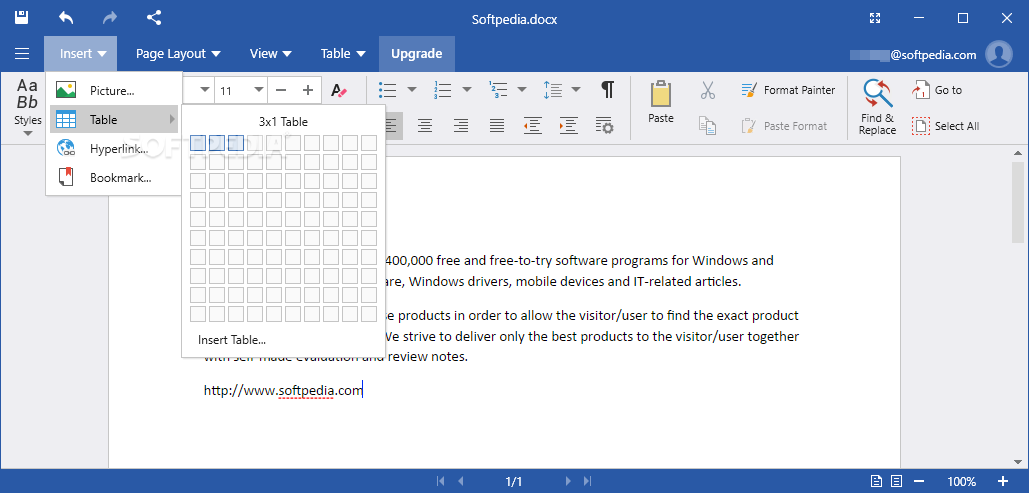Expand the Table submenu item
1029x493 pixels.
pos(114,119)
